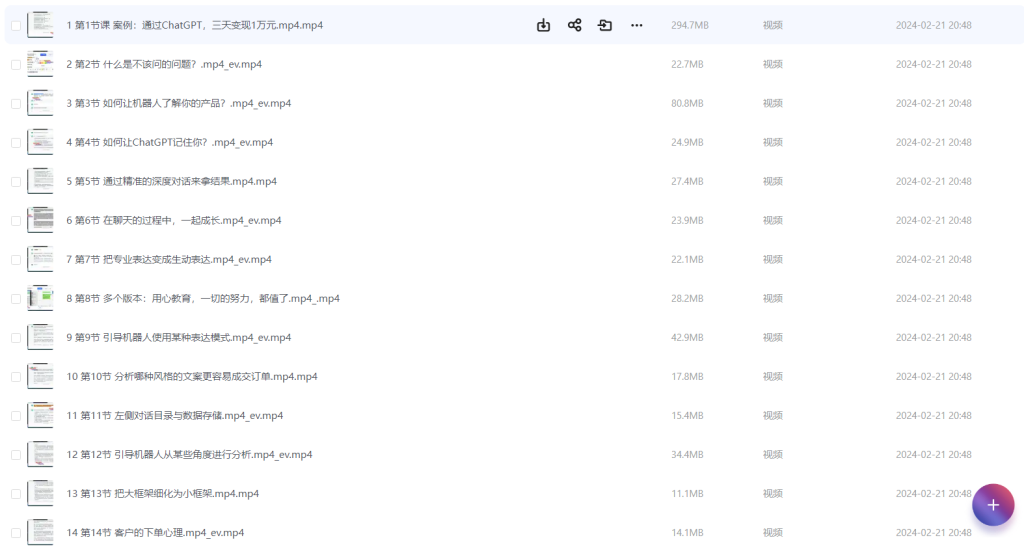Toggle the checkbox for 第14节 客户的下单心理

(15, 533)
